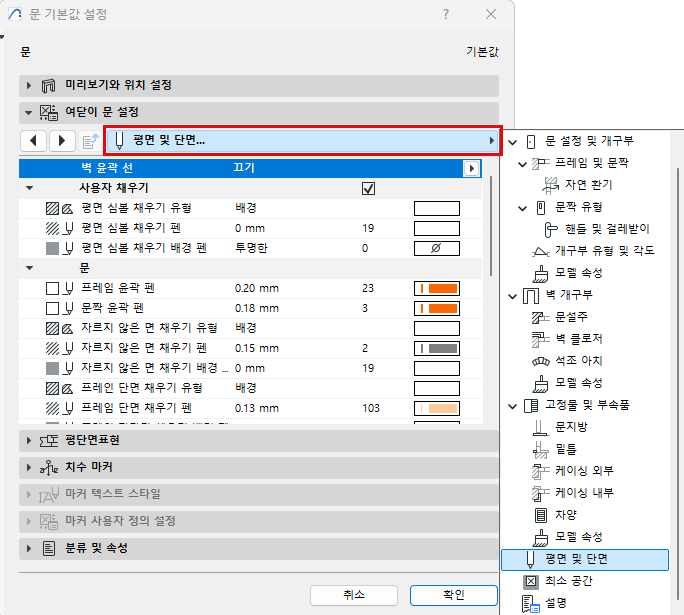
Task: Collapse the 여닫이 문 설정 panel
Action: pyautogui.click(x=29, y=113)
